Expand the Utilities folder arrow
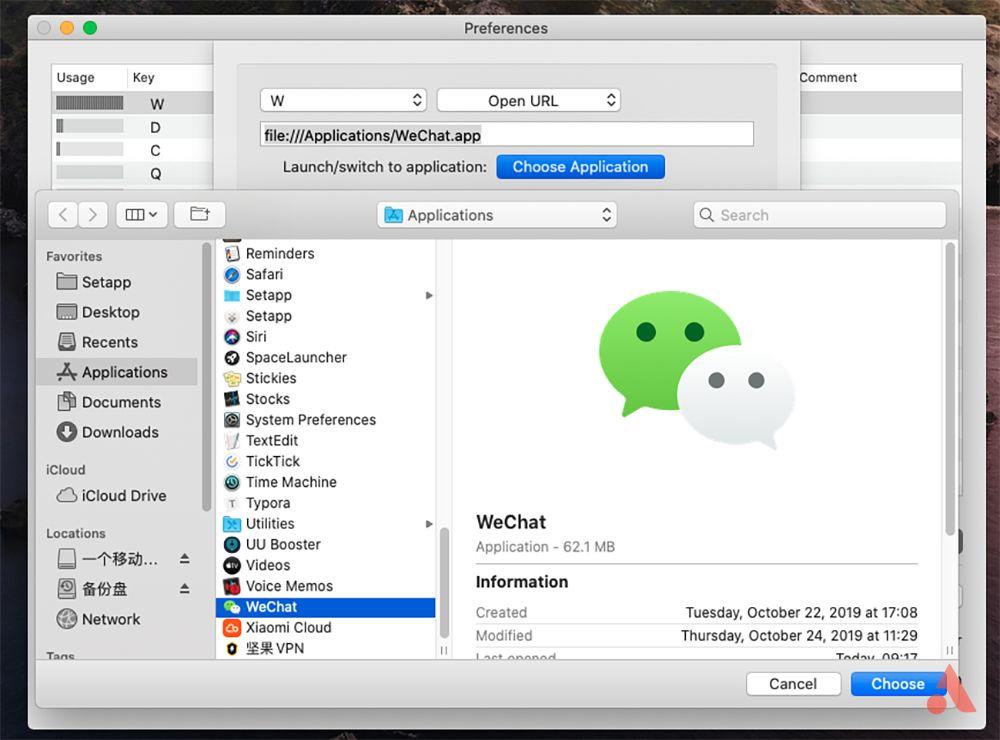Screen dimensions: 1000x740 tap(429, 524)
